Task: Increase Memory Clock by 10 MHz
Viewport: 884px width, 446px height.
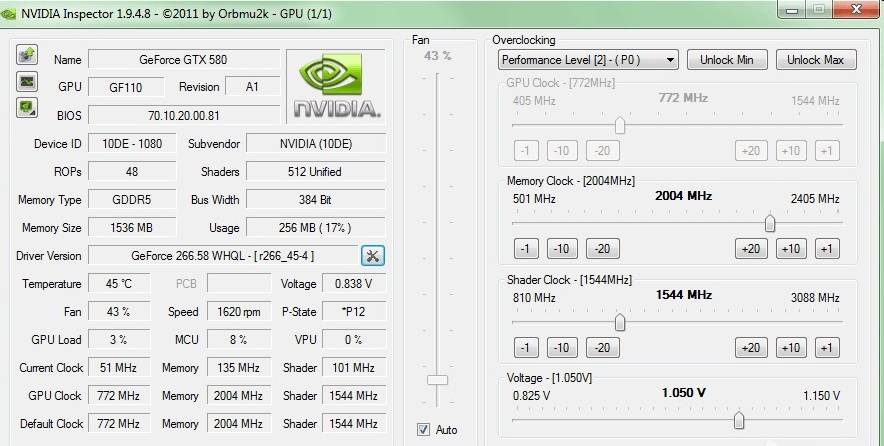Action: pos(791,249)
